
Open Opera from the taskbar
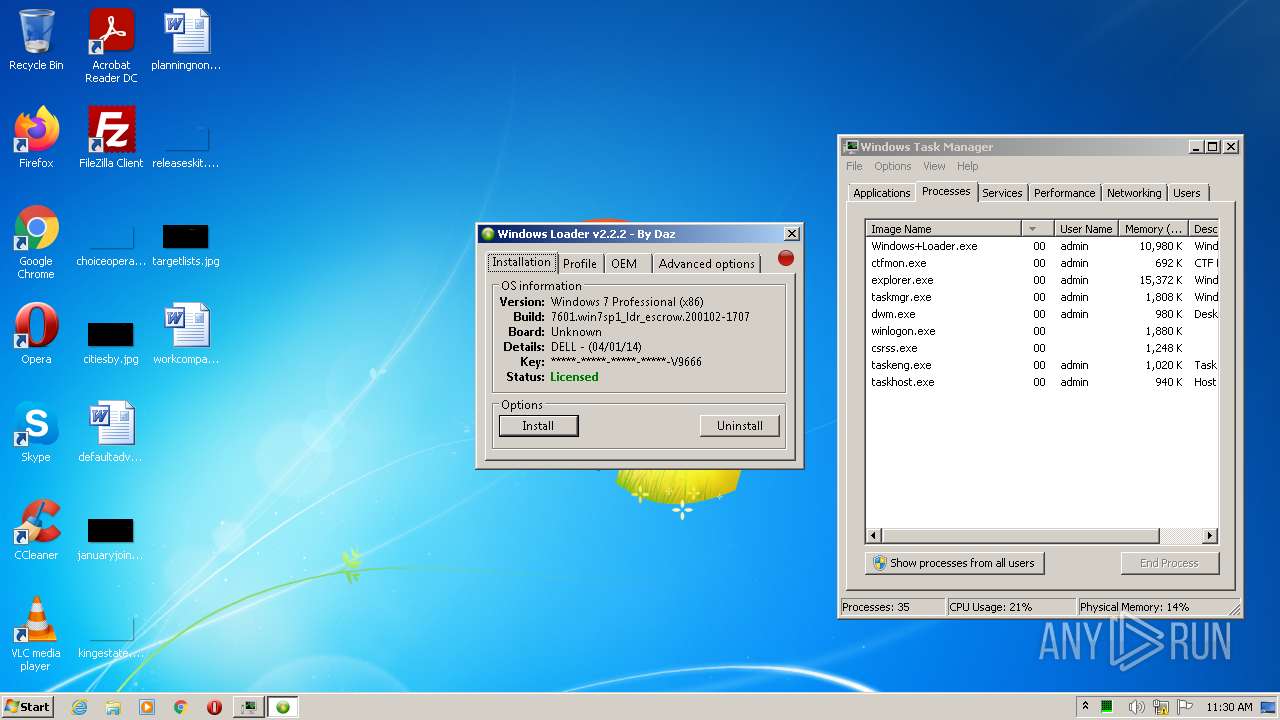pyautogui.click(x=214, y=707)
